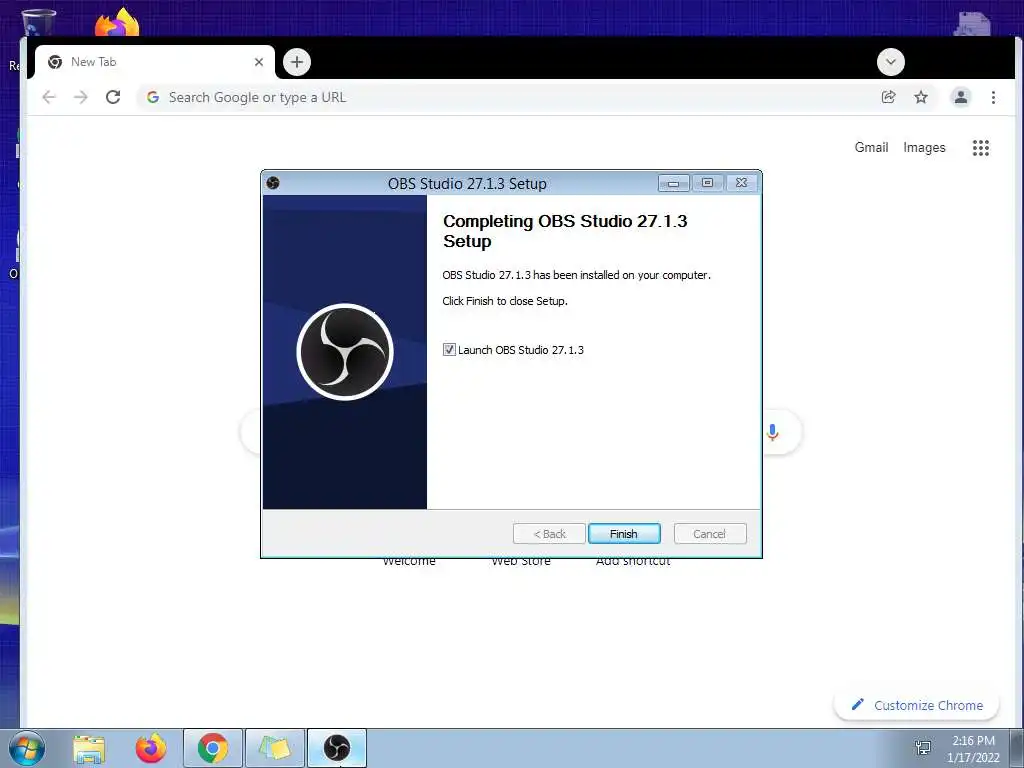Open File Explorer from the taskbar

click(x=89, y=748)
